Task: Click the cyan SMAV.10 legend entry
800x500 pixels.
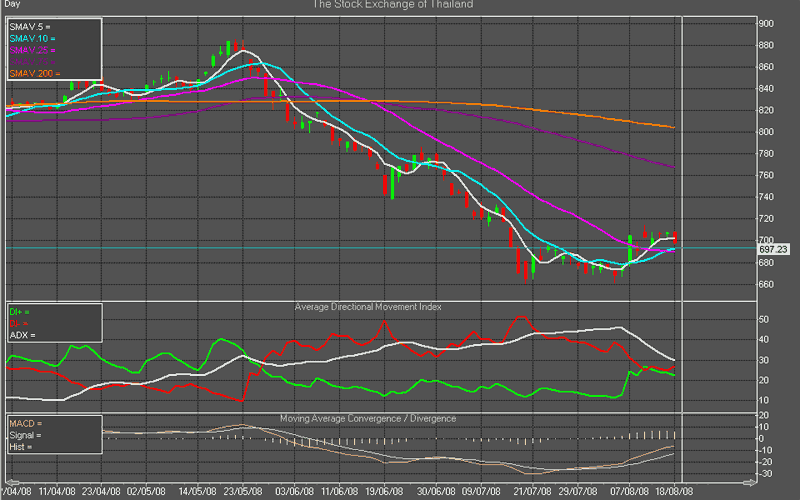Action: 32,38
